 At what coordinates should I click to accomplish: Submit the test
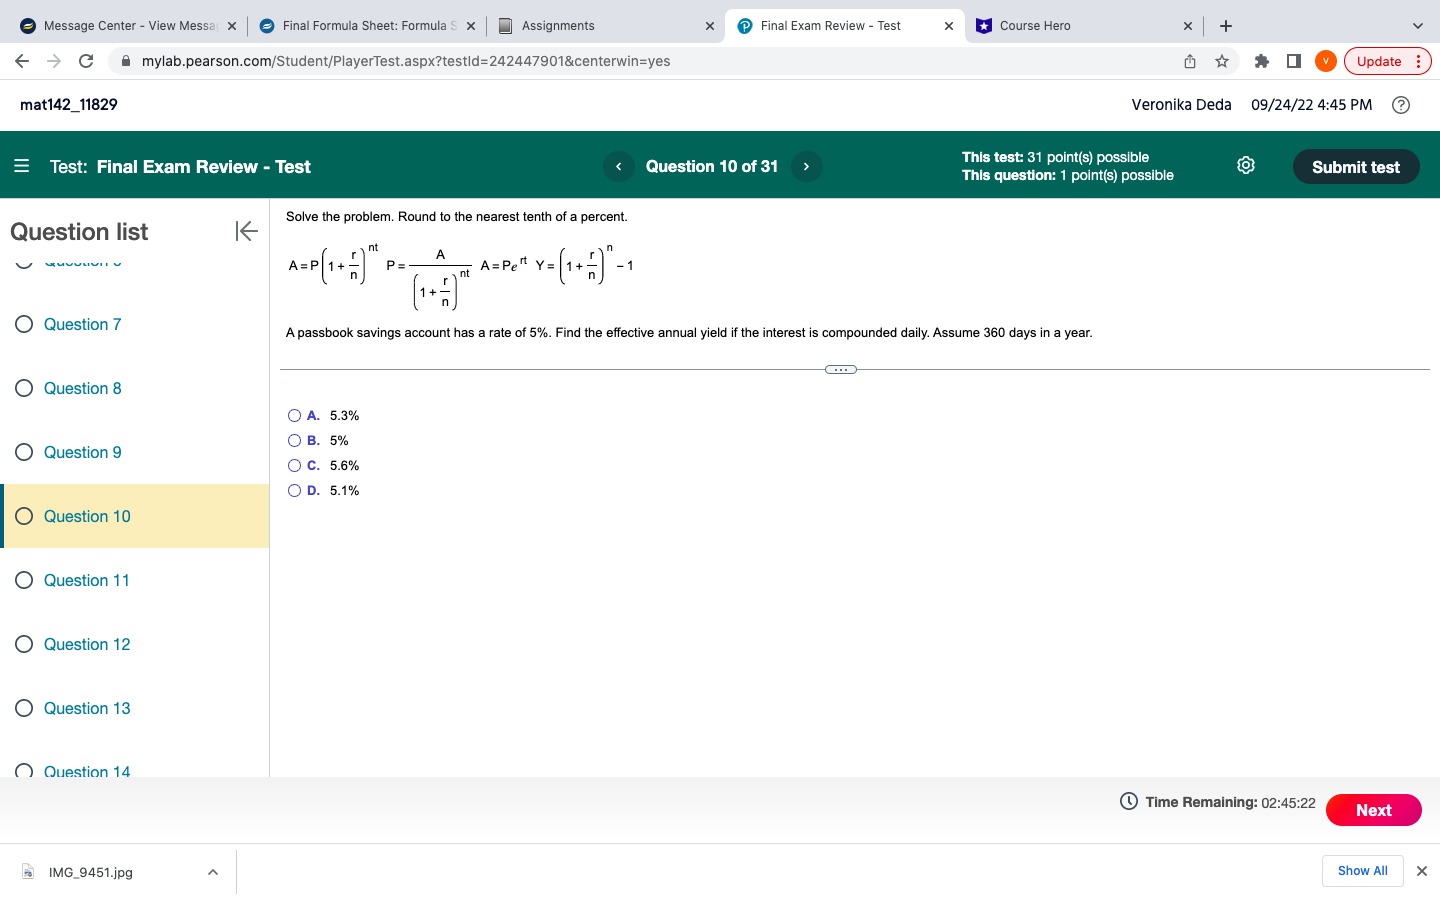(1356, 167)
